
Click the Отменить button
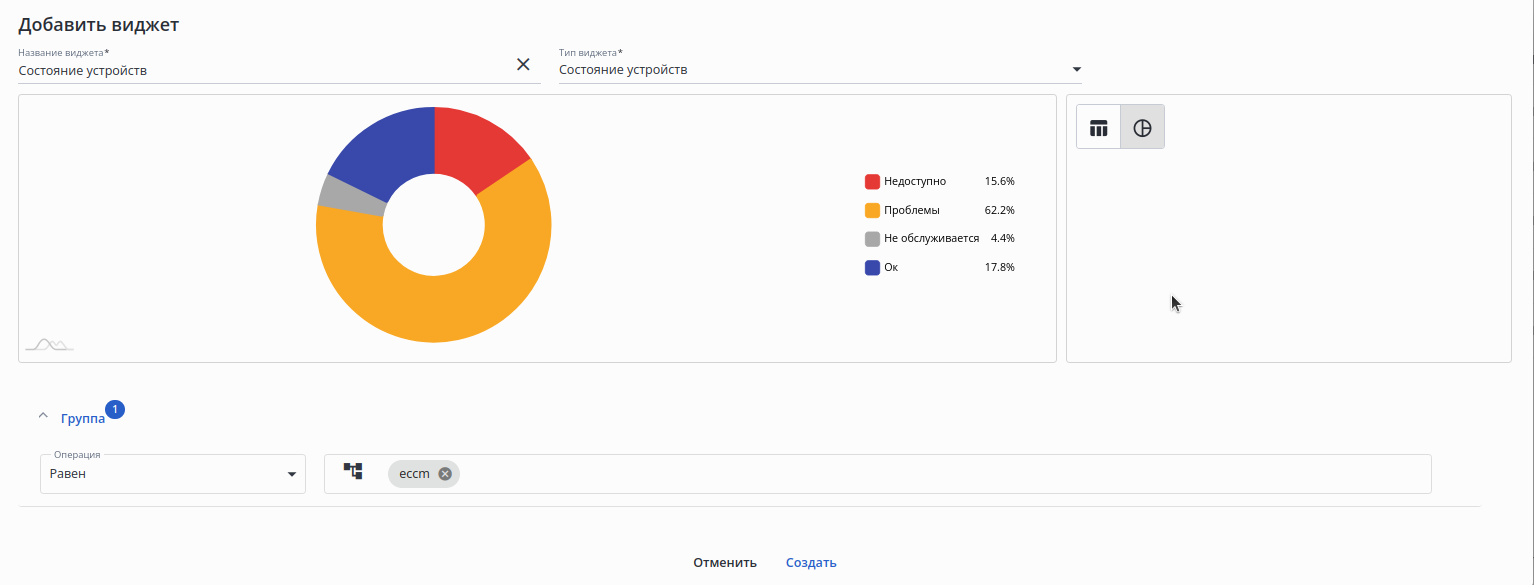pyautogui.click(x=725, y=562)
